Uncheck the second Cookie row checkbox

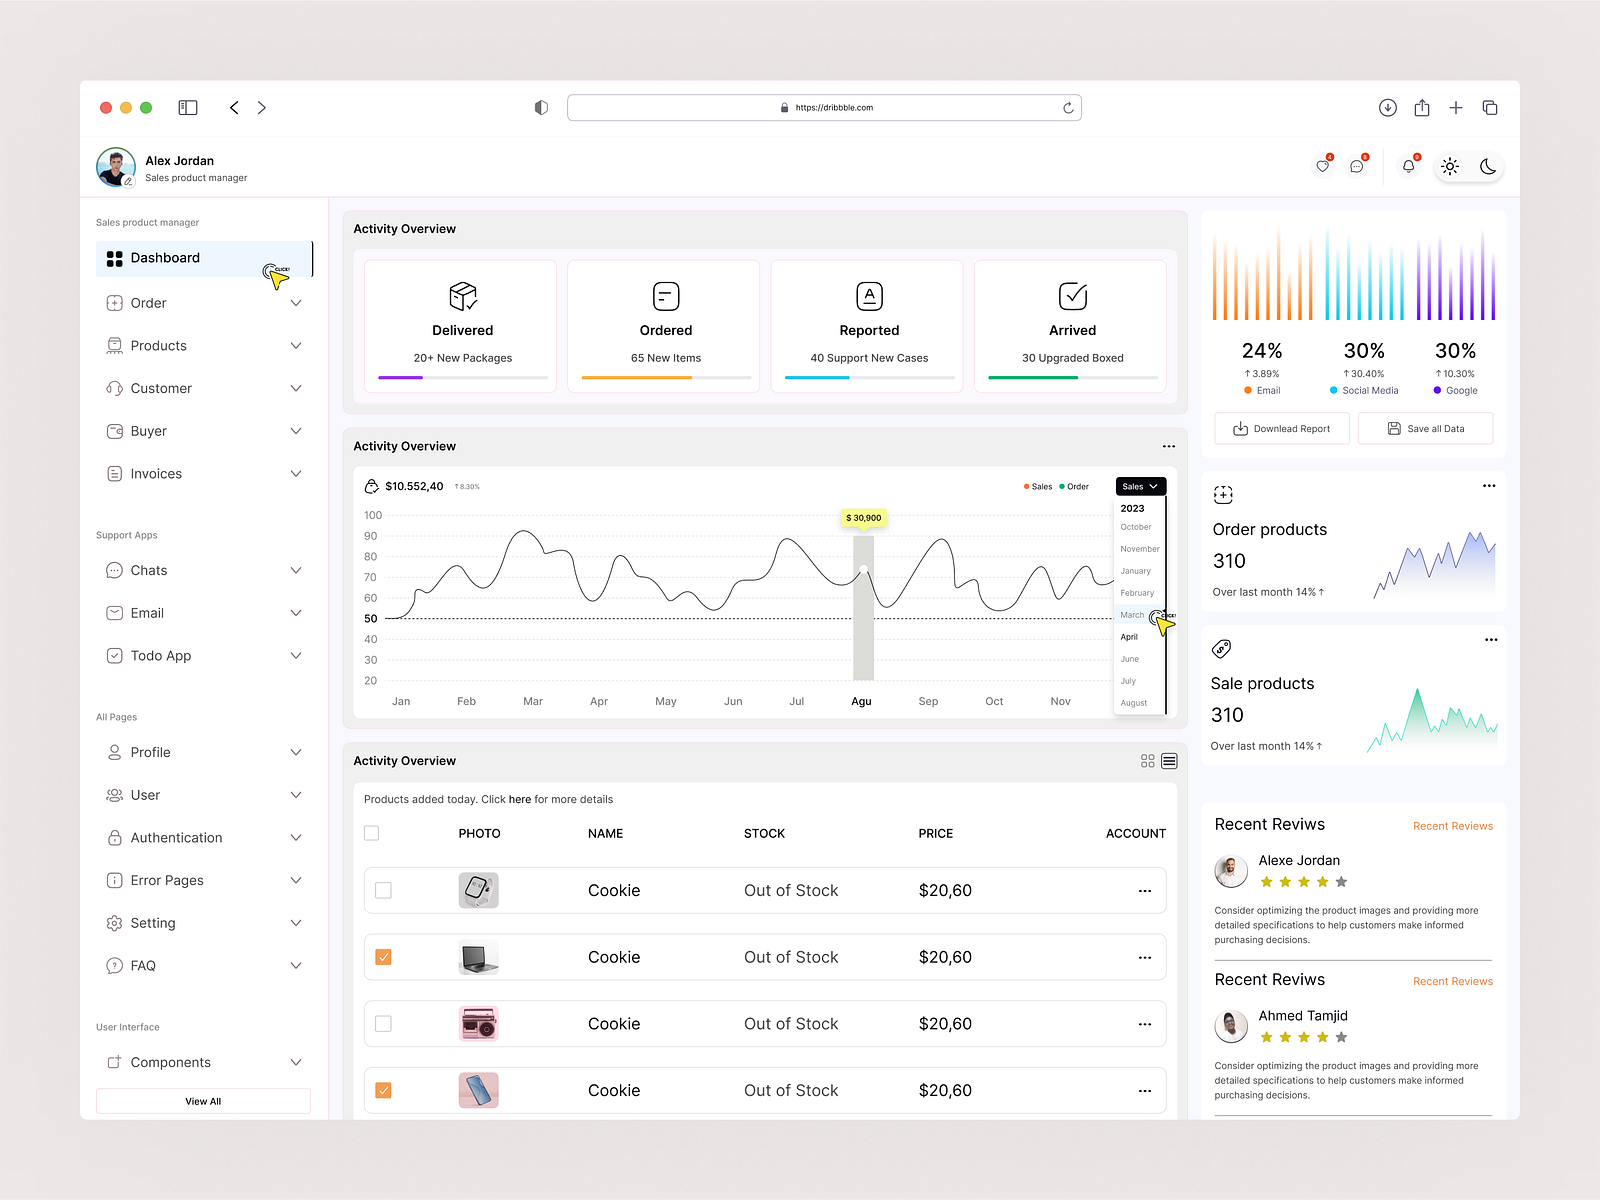pos(383,957)
